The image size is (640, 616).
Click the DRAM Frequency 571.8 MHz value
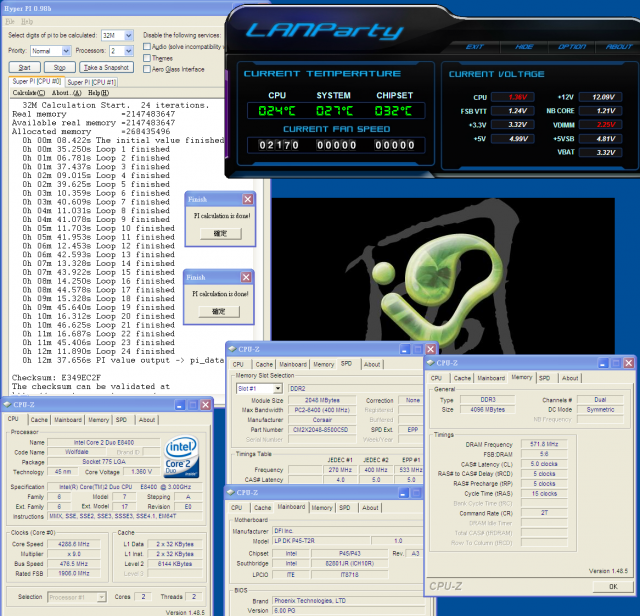[x=544, y=444]
